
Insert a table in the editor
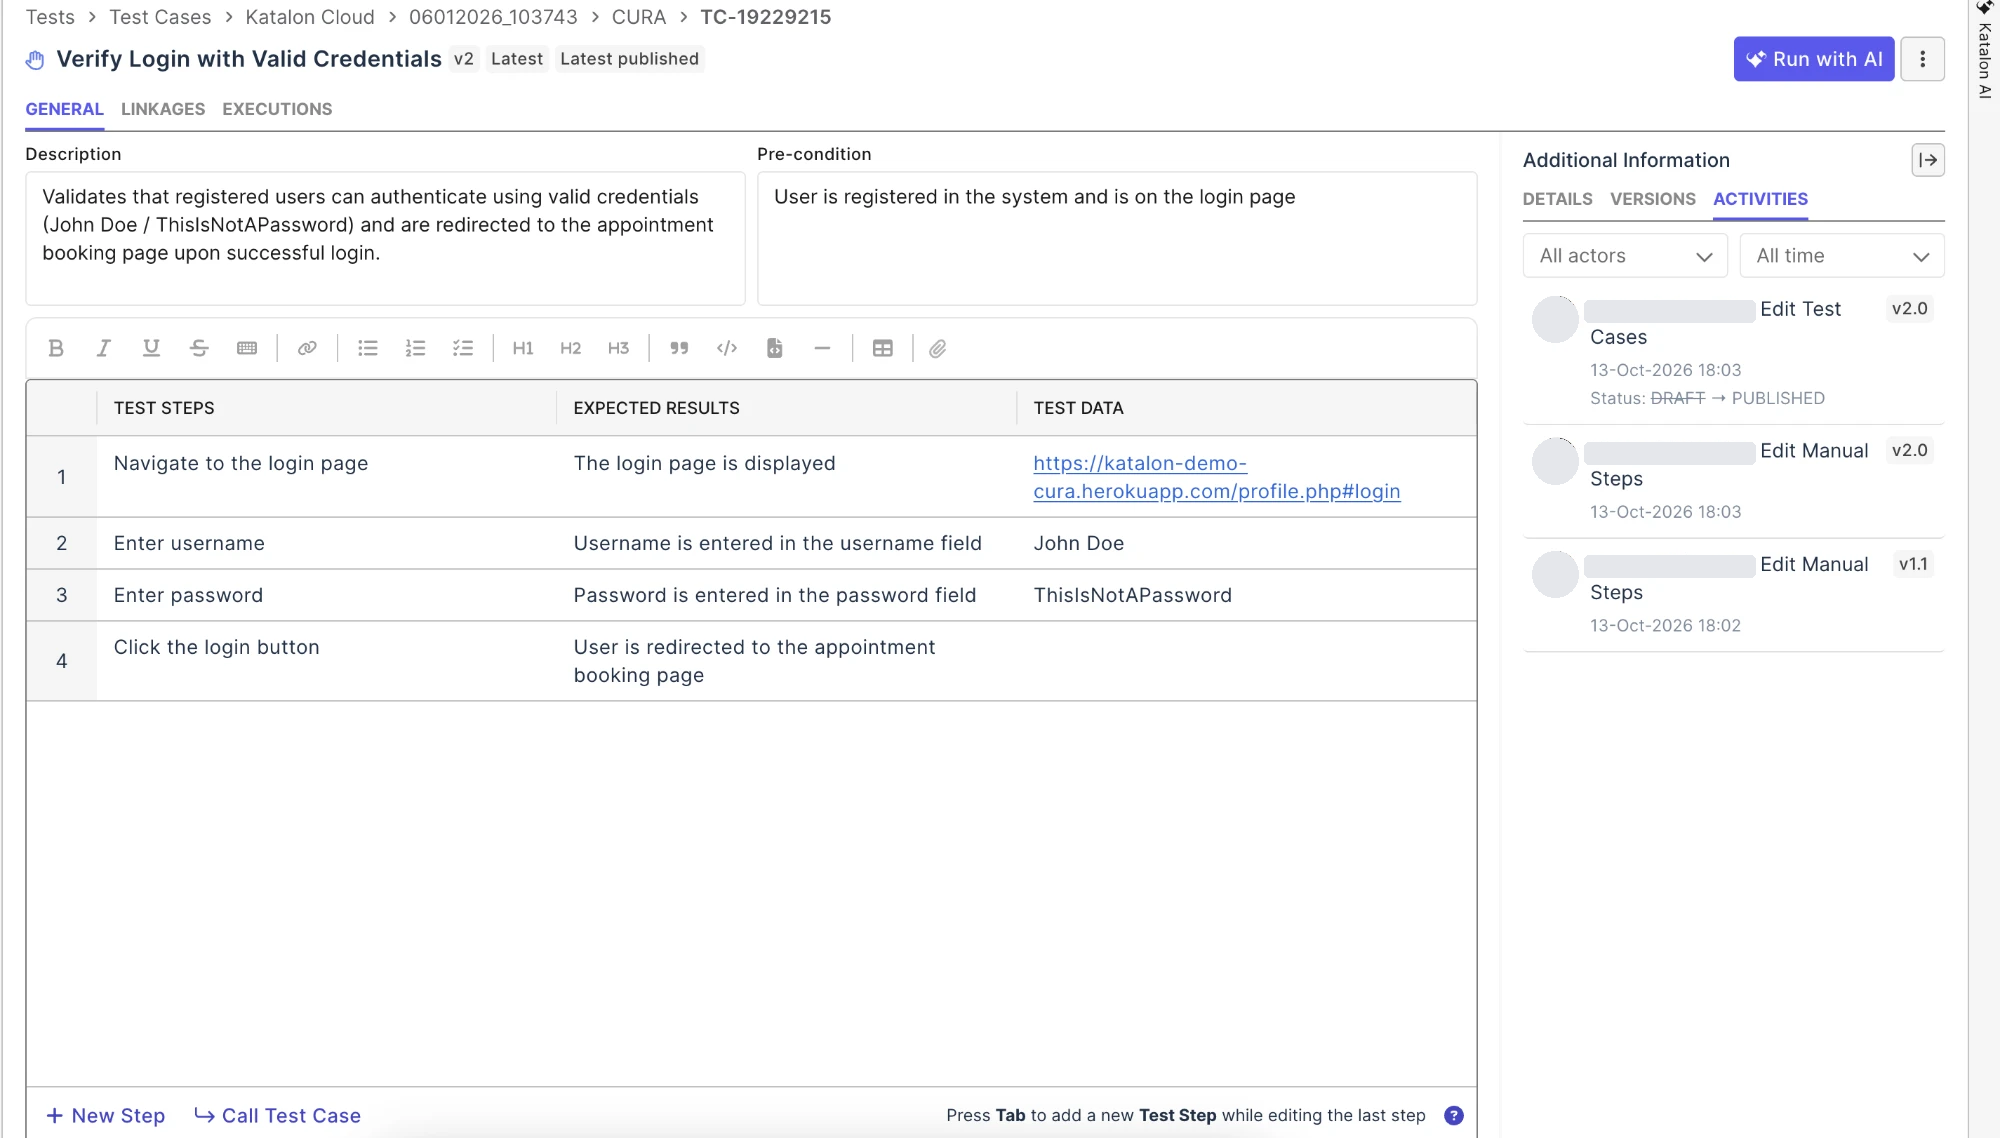click(x=883, y=348)
